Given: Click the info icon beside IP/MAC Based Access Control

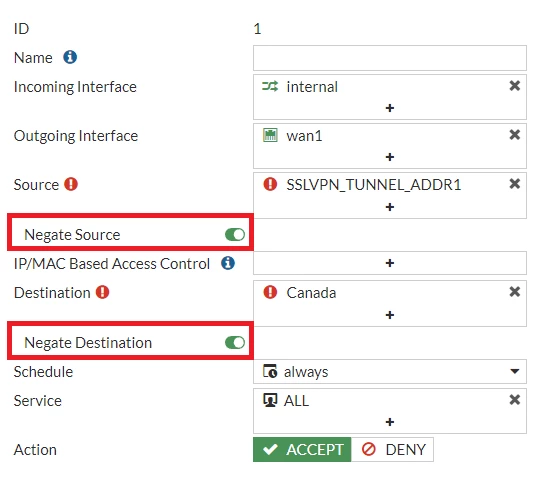Looking at the screenshot, I should [x=228, y=263].
